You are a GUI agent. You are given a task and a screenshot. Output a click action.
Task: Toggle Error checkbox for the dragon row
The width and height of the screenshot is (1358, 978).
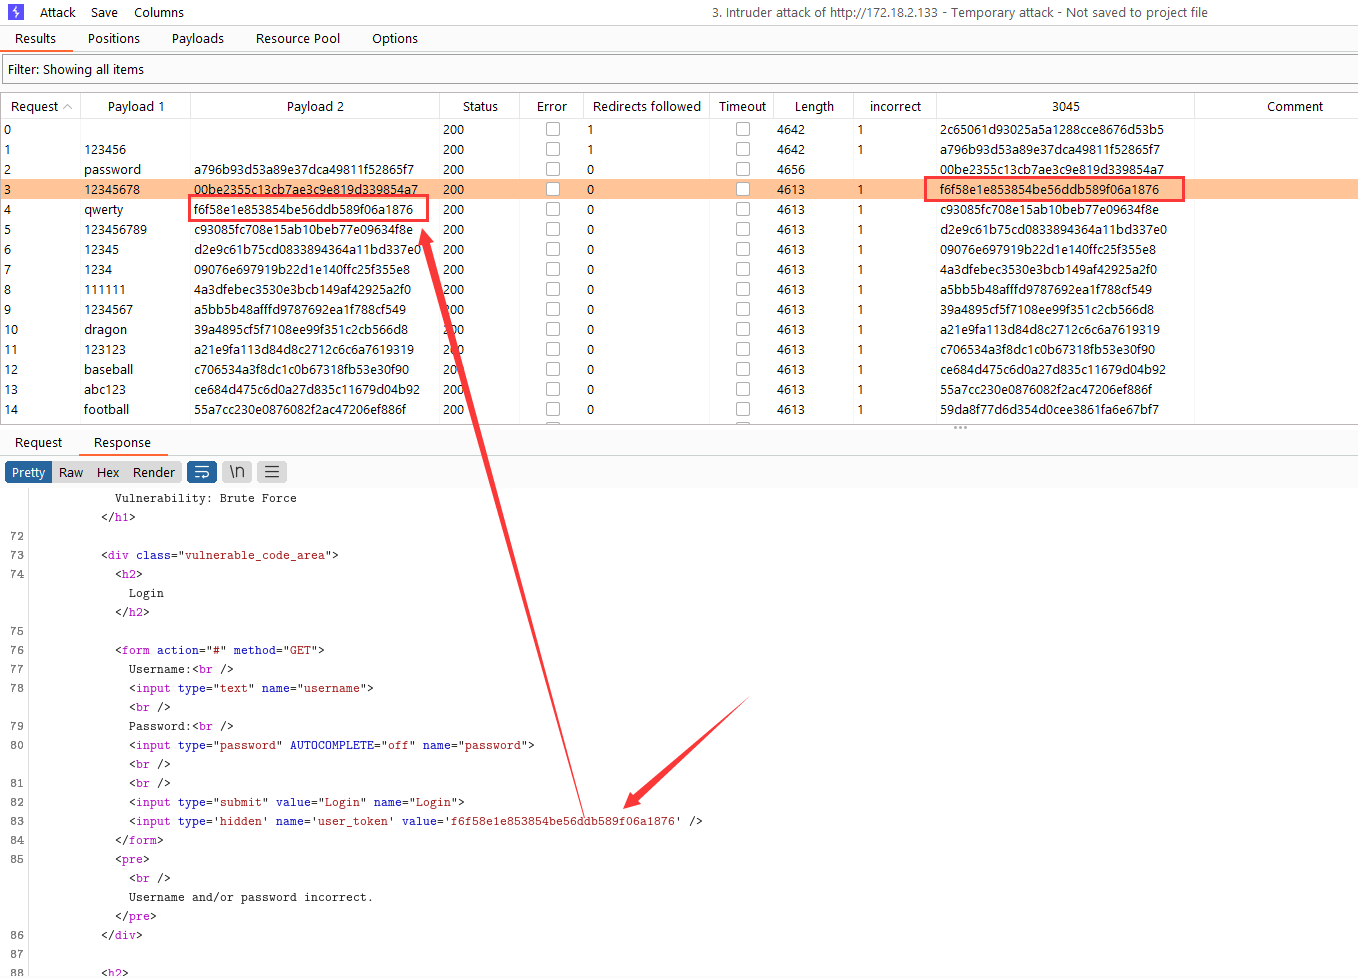point(553,329)
